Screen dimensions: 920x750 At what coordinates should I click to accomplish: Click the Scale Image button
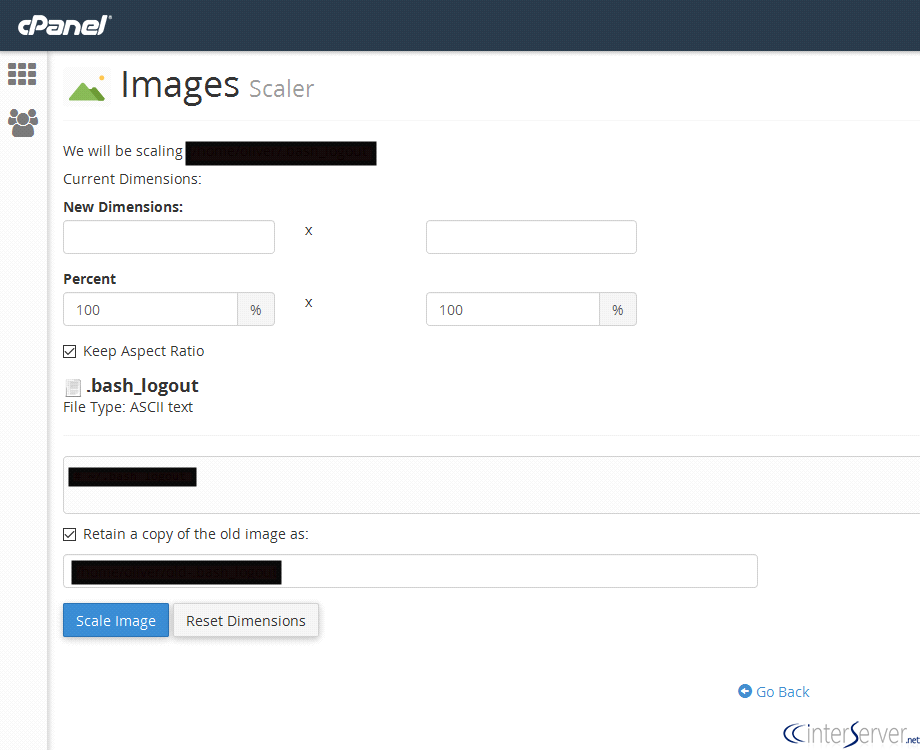click(x=116, y=620)
